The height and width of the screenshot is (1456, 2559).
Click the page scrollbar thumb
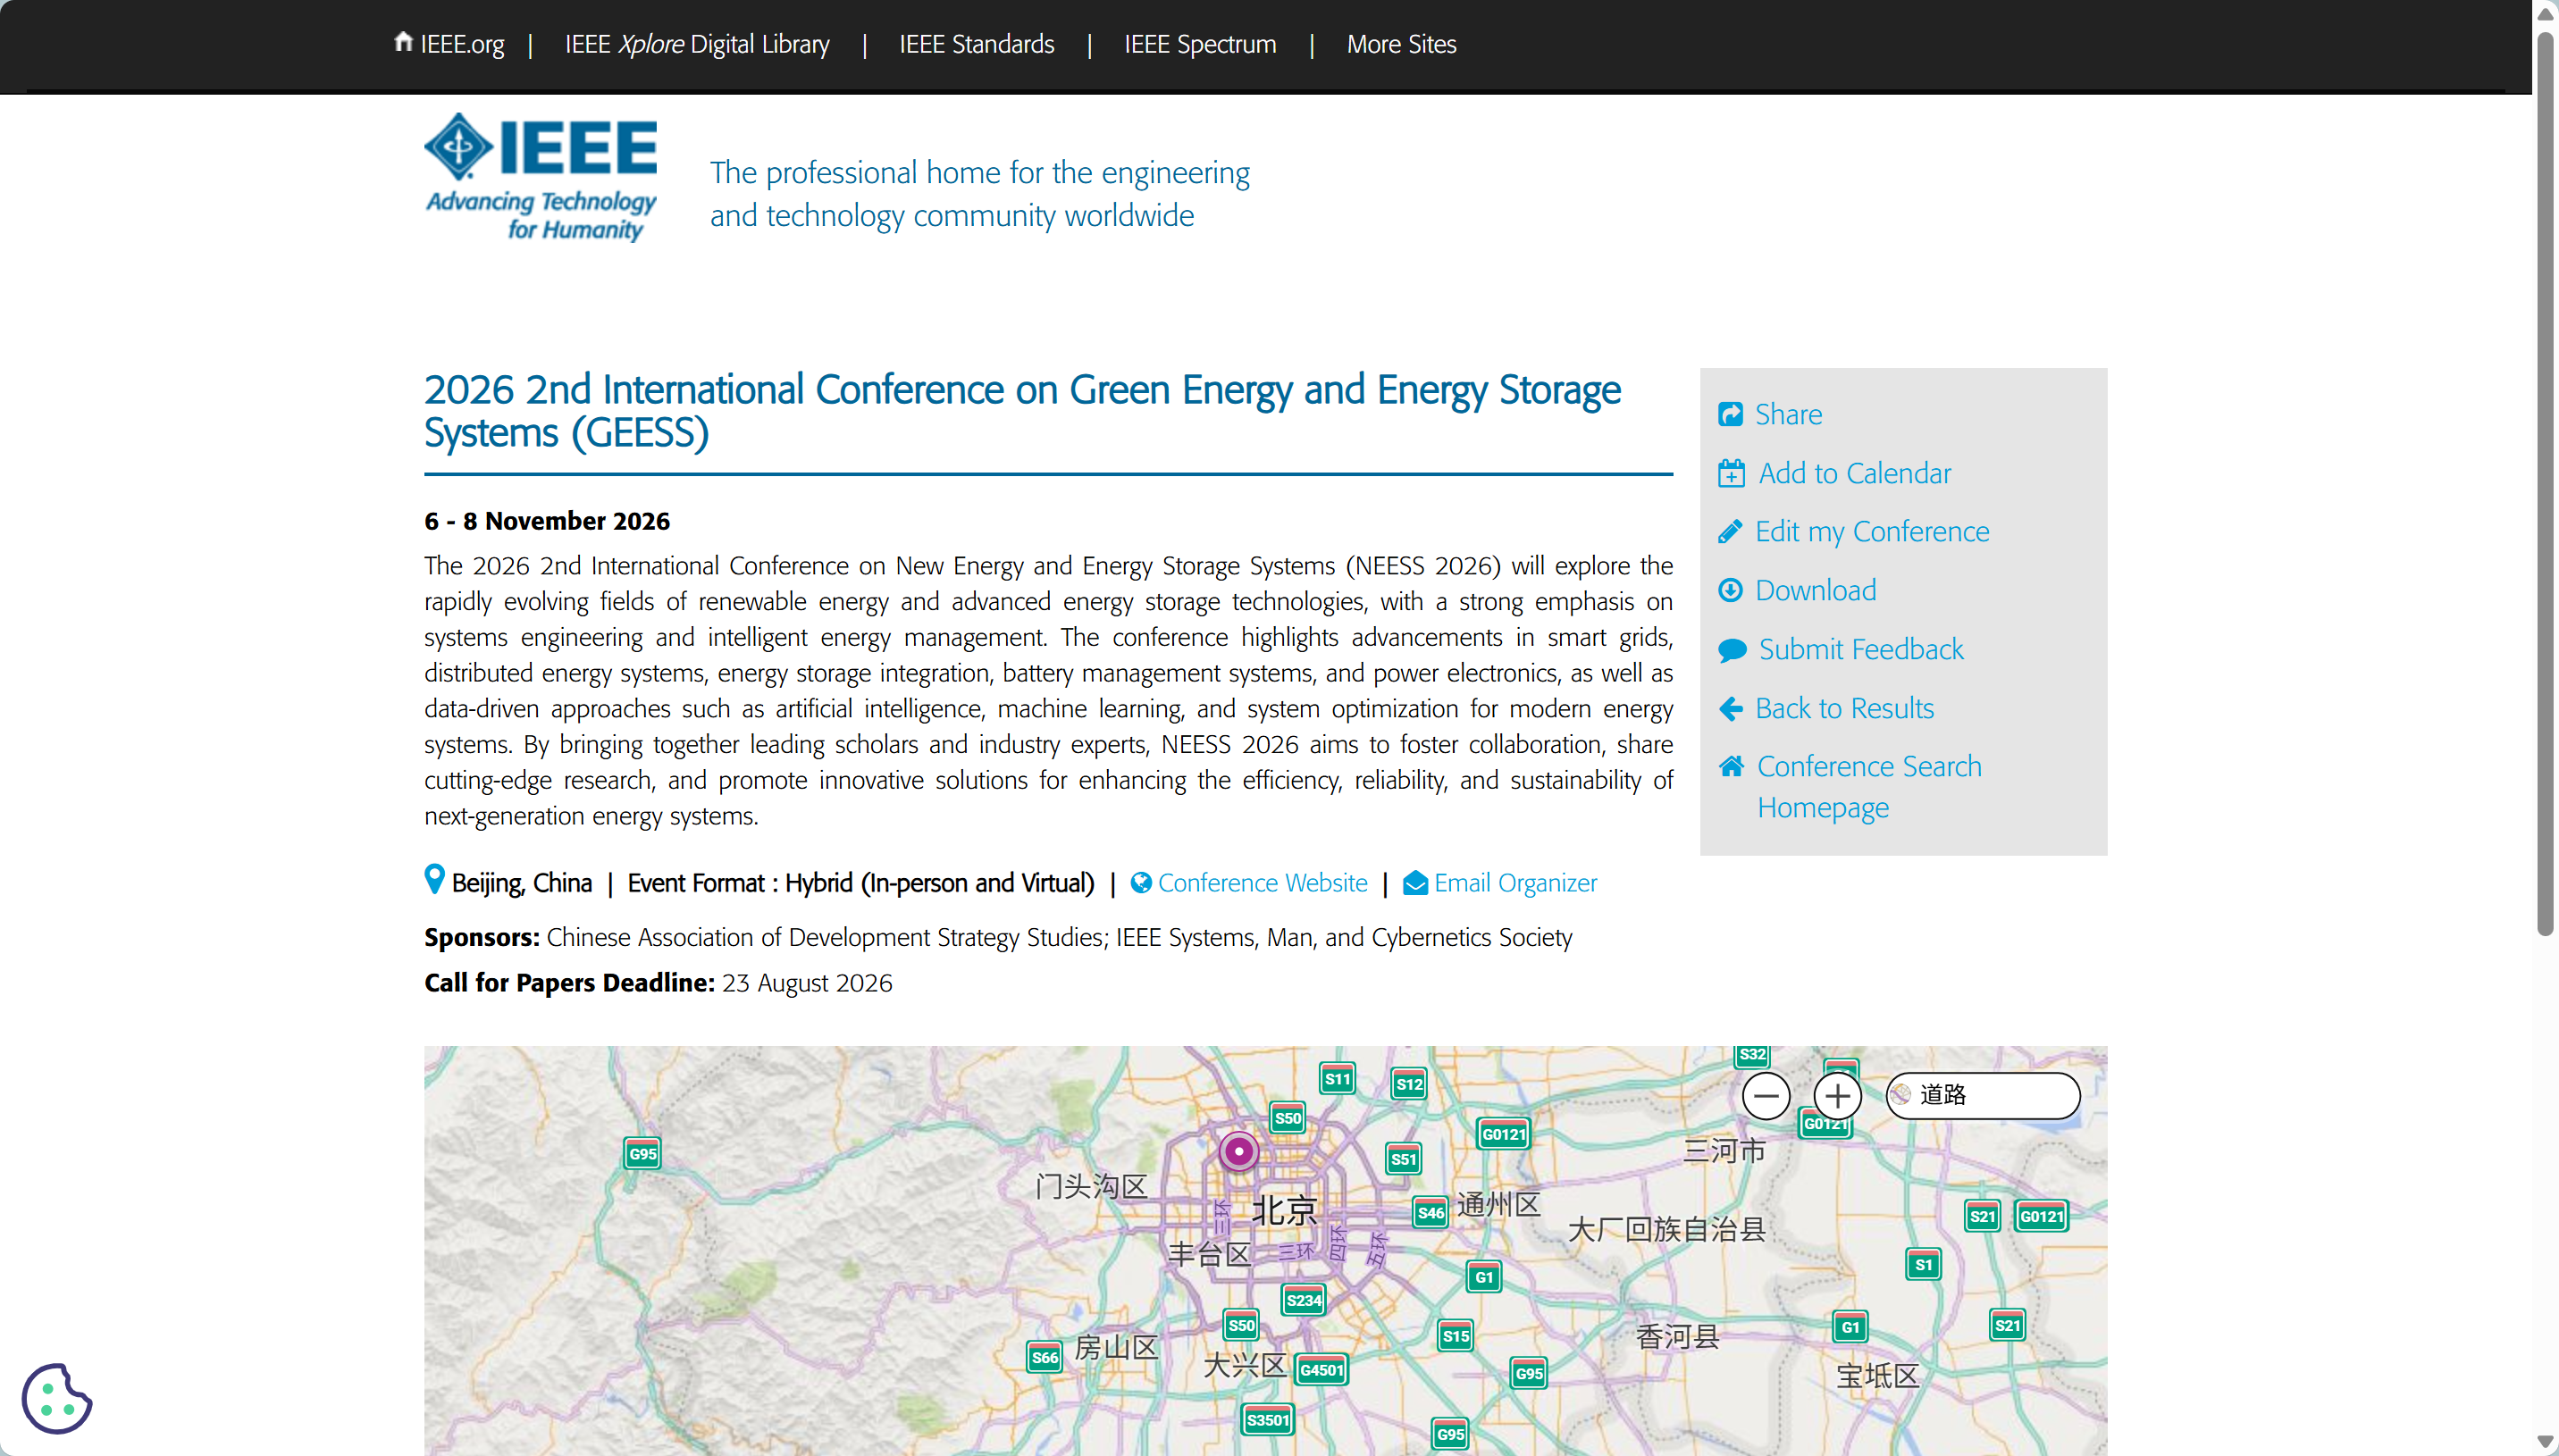pos(2545,486)
